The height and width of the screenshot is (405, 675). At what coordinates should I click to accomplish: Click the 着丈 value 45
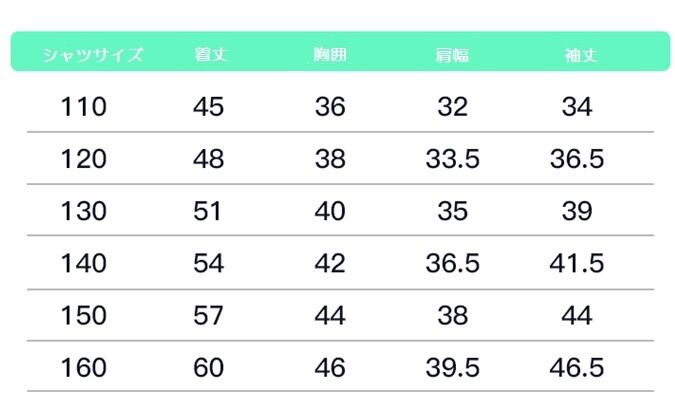(209, 107)
